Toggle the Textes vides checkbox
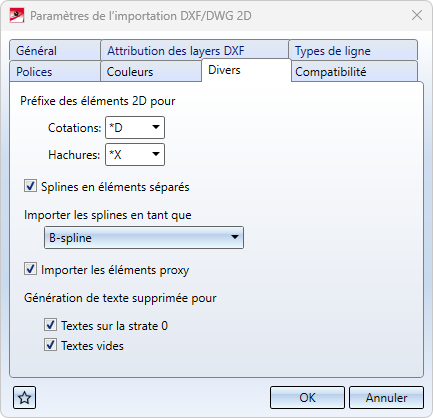This screenshot has height=418, width=433. [x=50, y=345]
